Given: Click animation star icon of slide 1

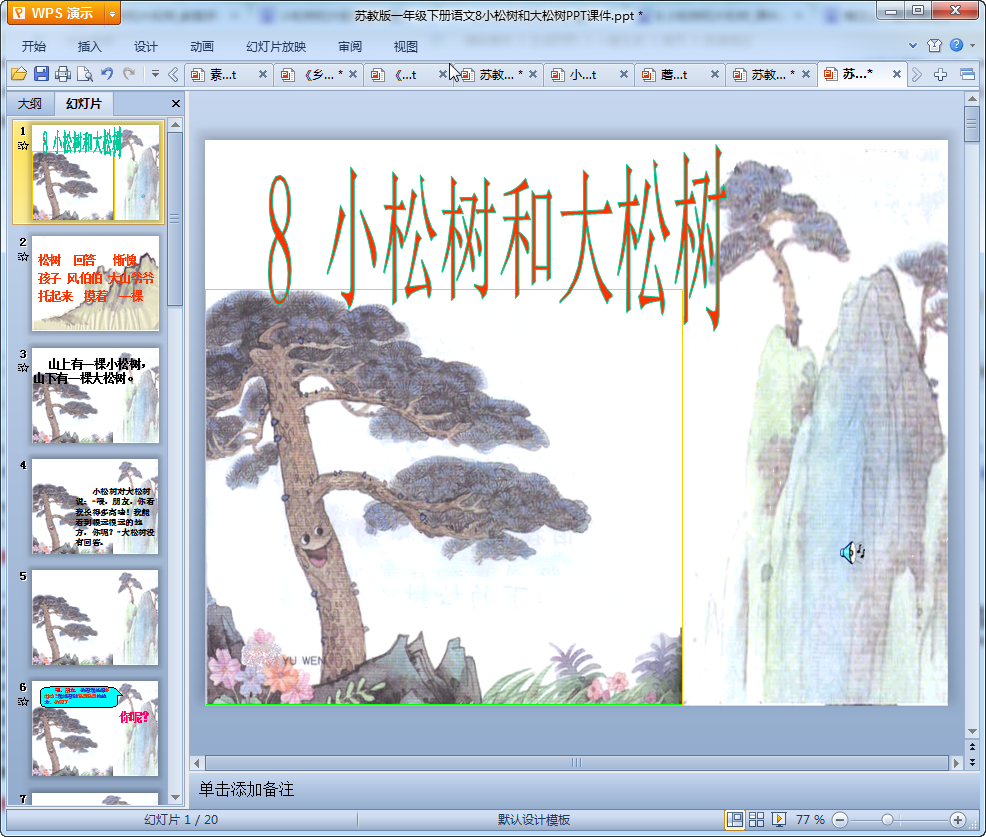Looking at the screenshot, I should tap(23, 146).
